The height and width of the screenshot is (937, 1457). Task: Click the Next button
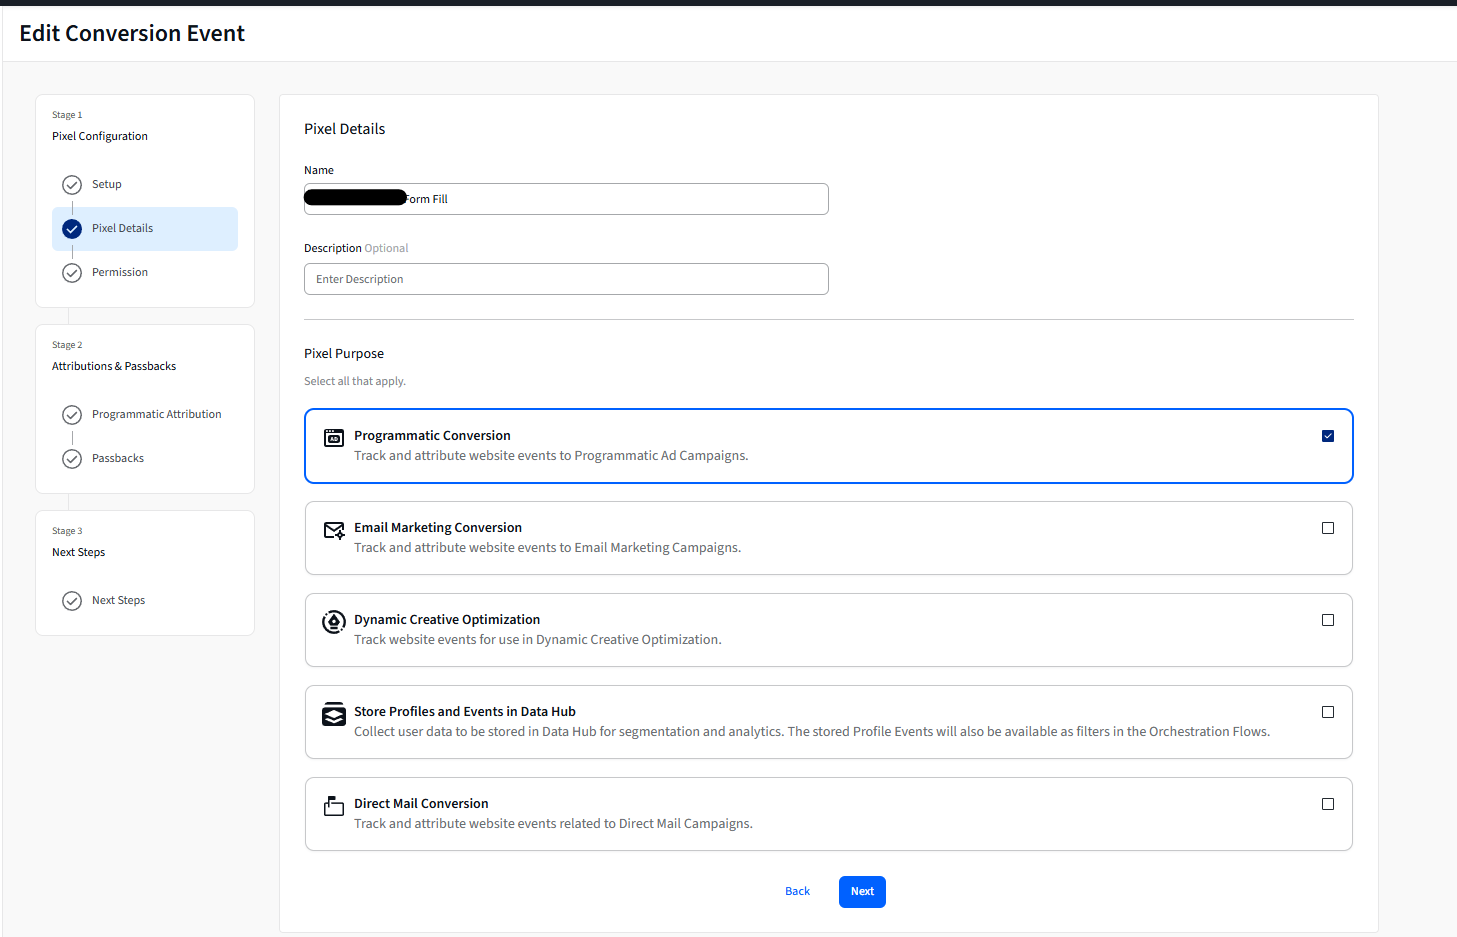tap(862, 892)
